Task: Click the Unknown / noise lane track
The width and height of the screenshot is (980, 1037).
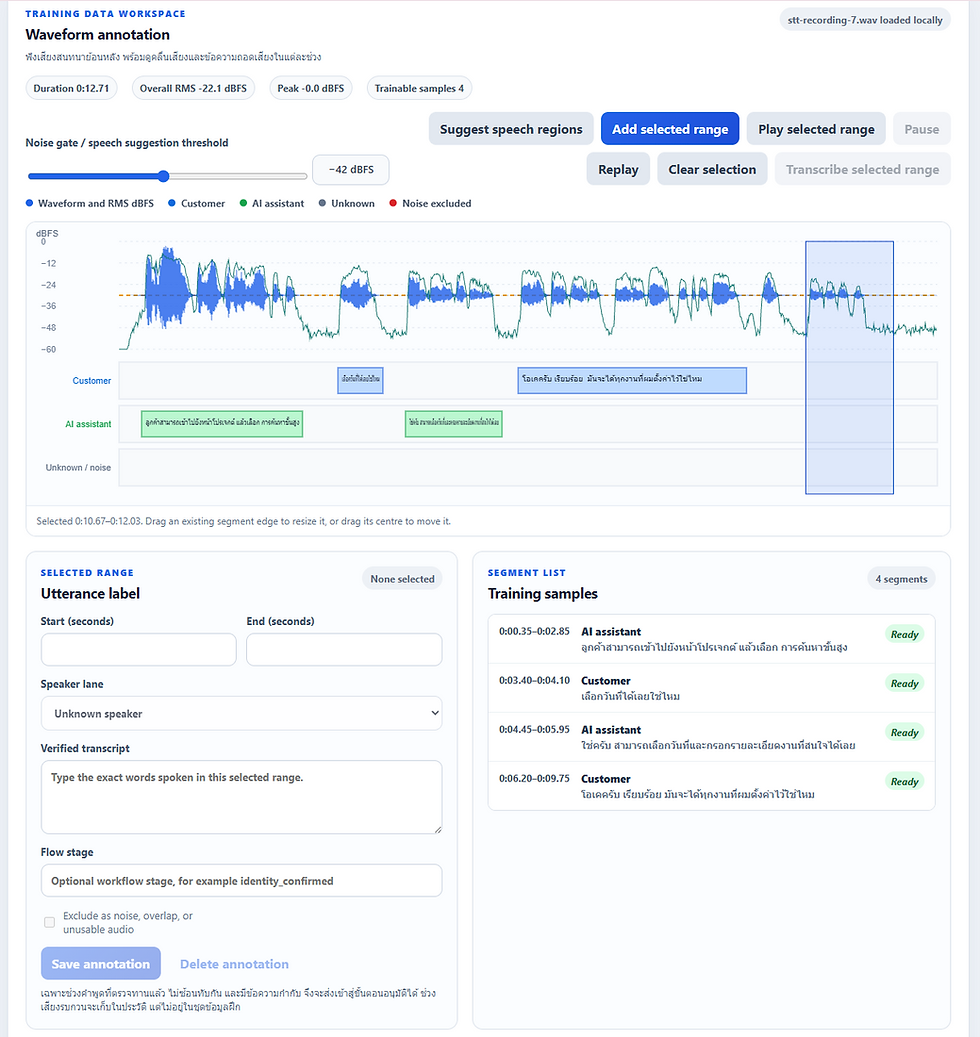Action: [x=528, y=468]
